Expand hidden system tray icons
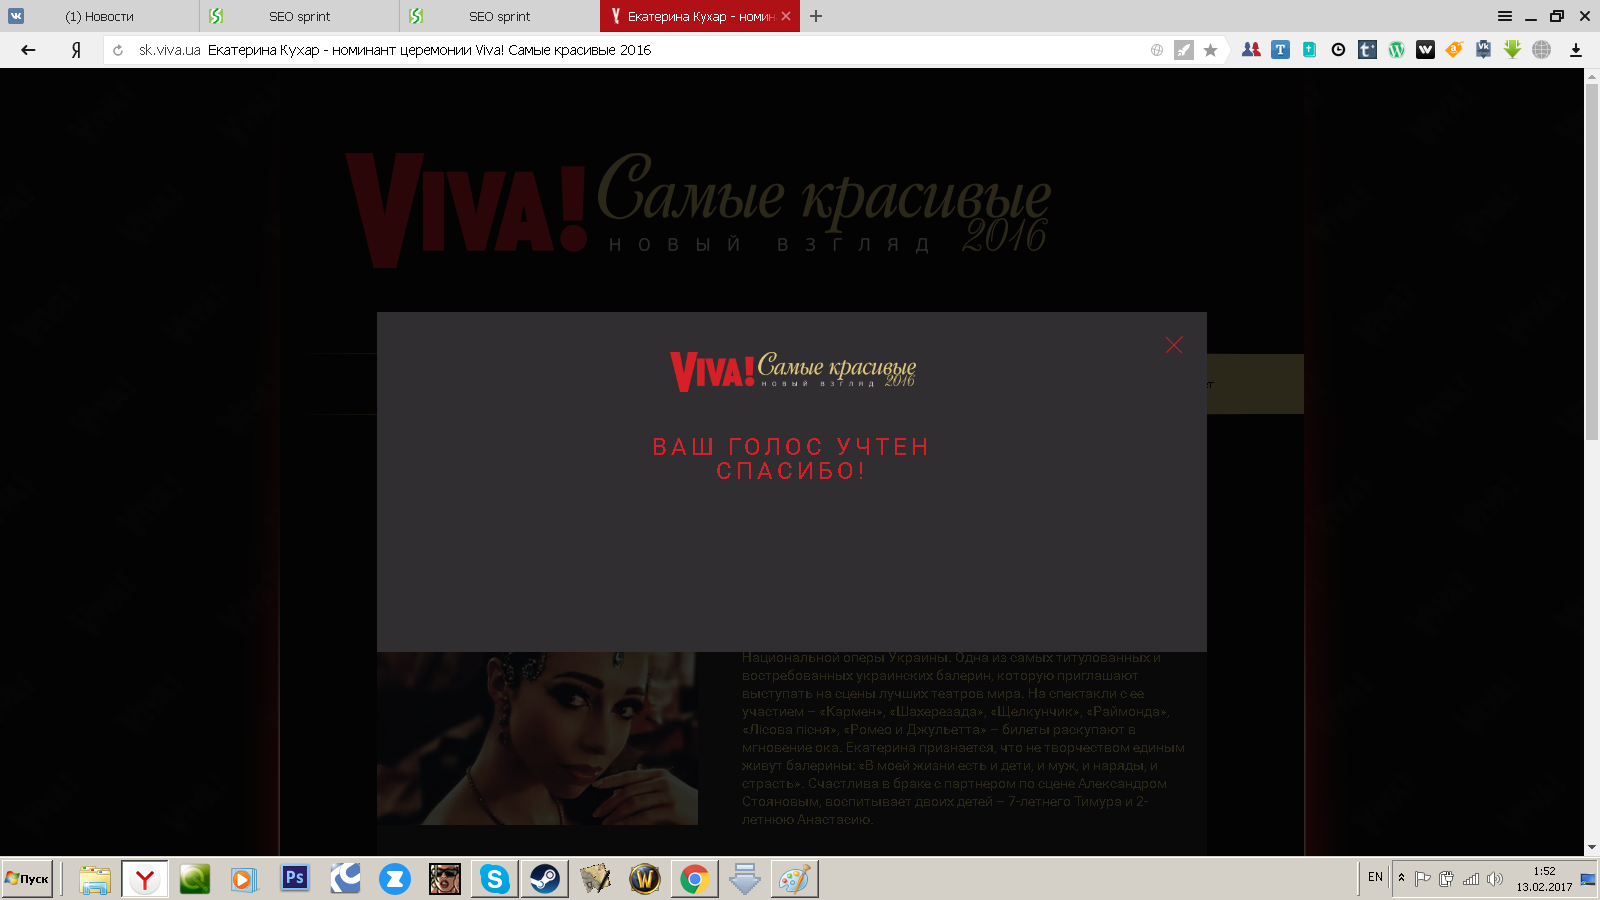This screenshot has height=900, width=1600. 1401,878
